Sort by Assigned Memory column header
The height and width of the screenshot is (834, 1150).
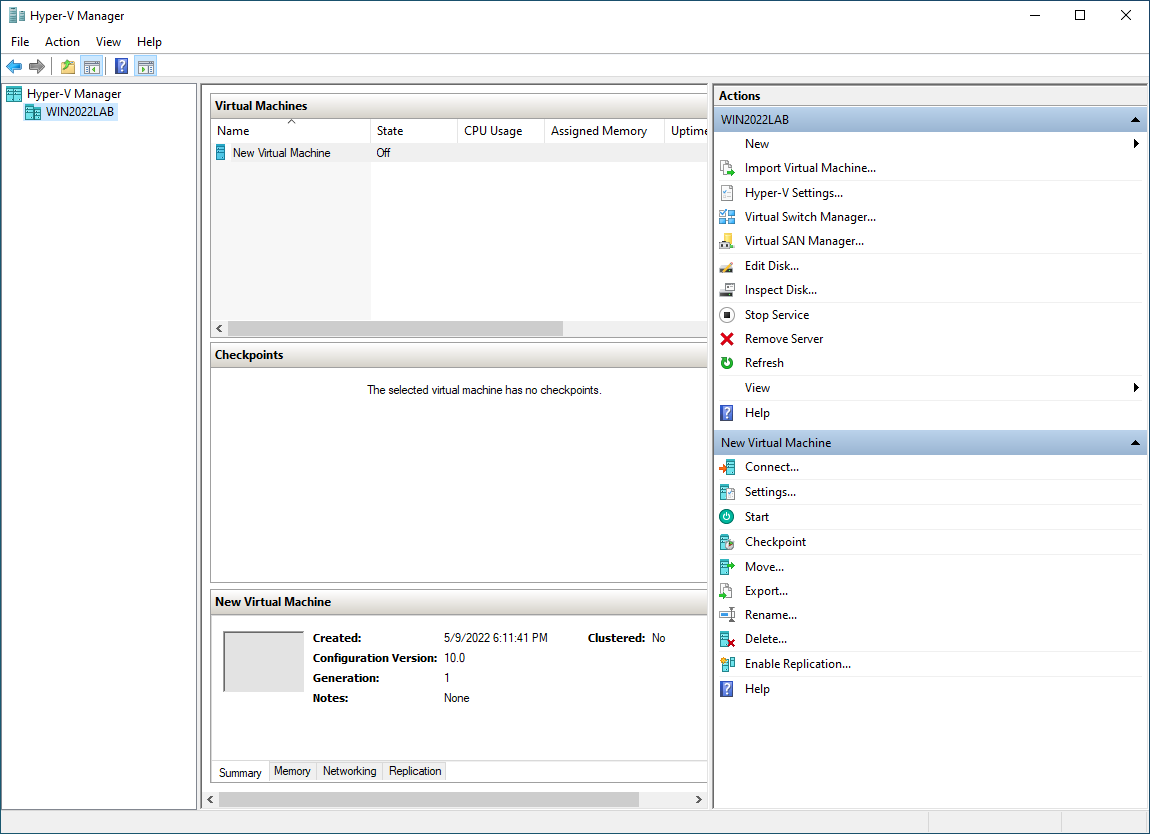(x=604, y=131)
